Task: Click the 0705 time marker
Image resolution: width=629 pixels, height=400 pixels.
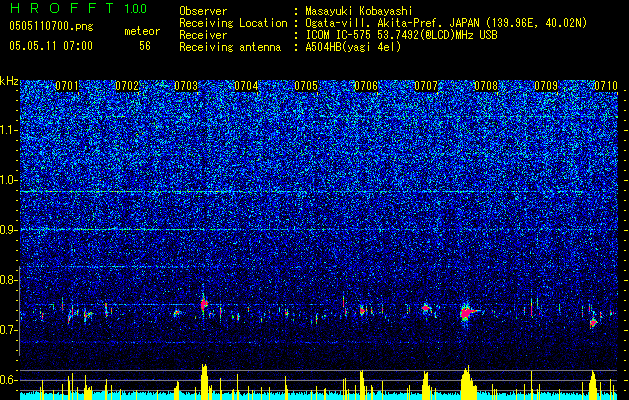Action: point(306,86)
